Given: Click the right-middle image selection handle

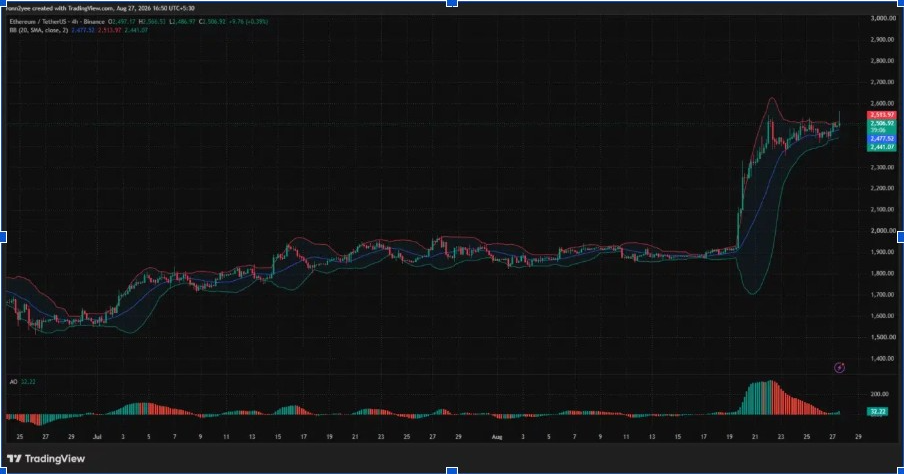Looking at the screenshot, I should 901,236.
